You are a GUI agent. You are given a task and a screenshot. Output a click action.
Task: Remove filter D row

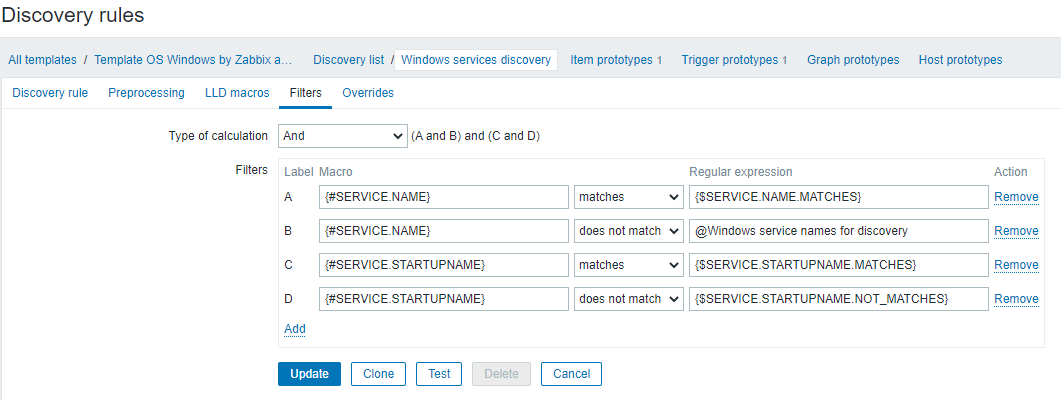pos(1016,299)
